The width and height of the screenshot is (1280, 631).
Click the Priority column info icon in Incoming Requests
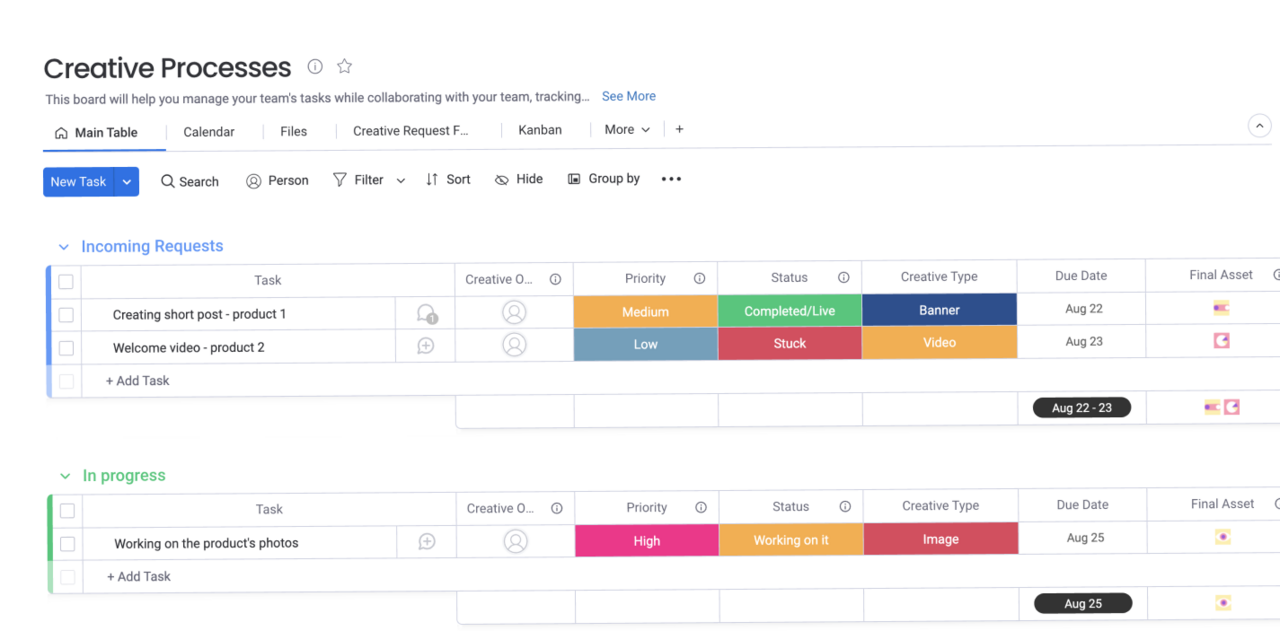click(x=699, y=279)
